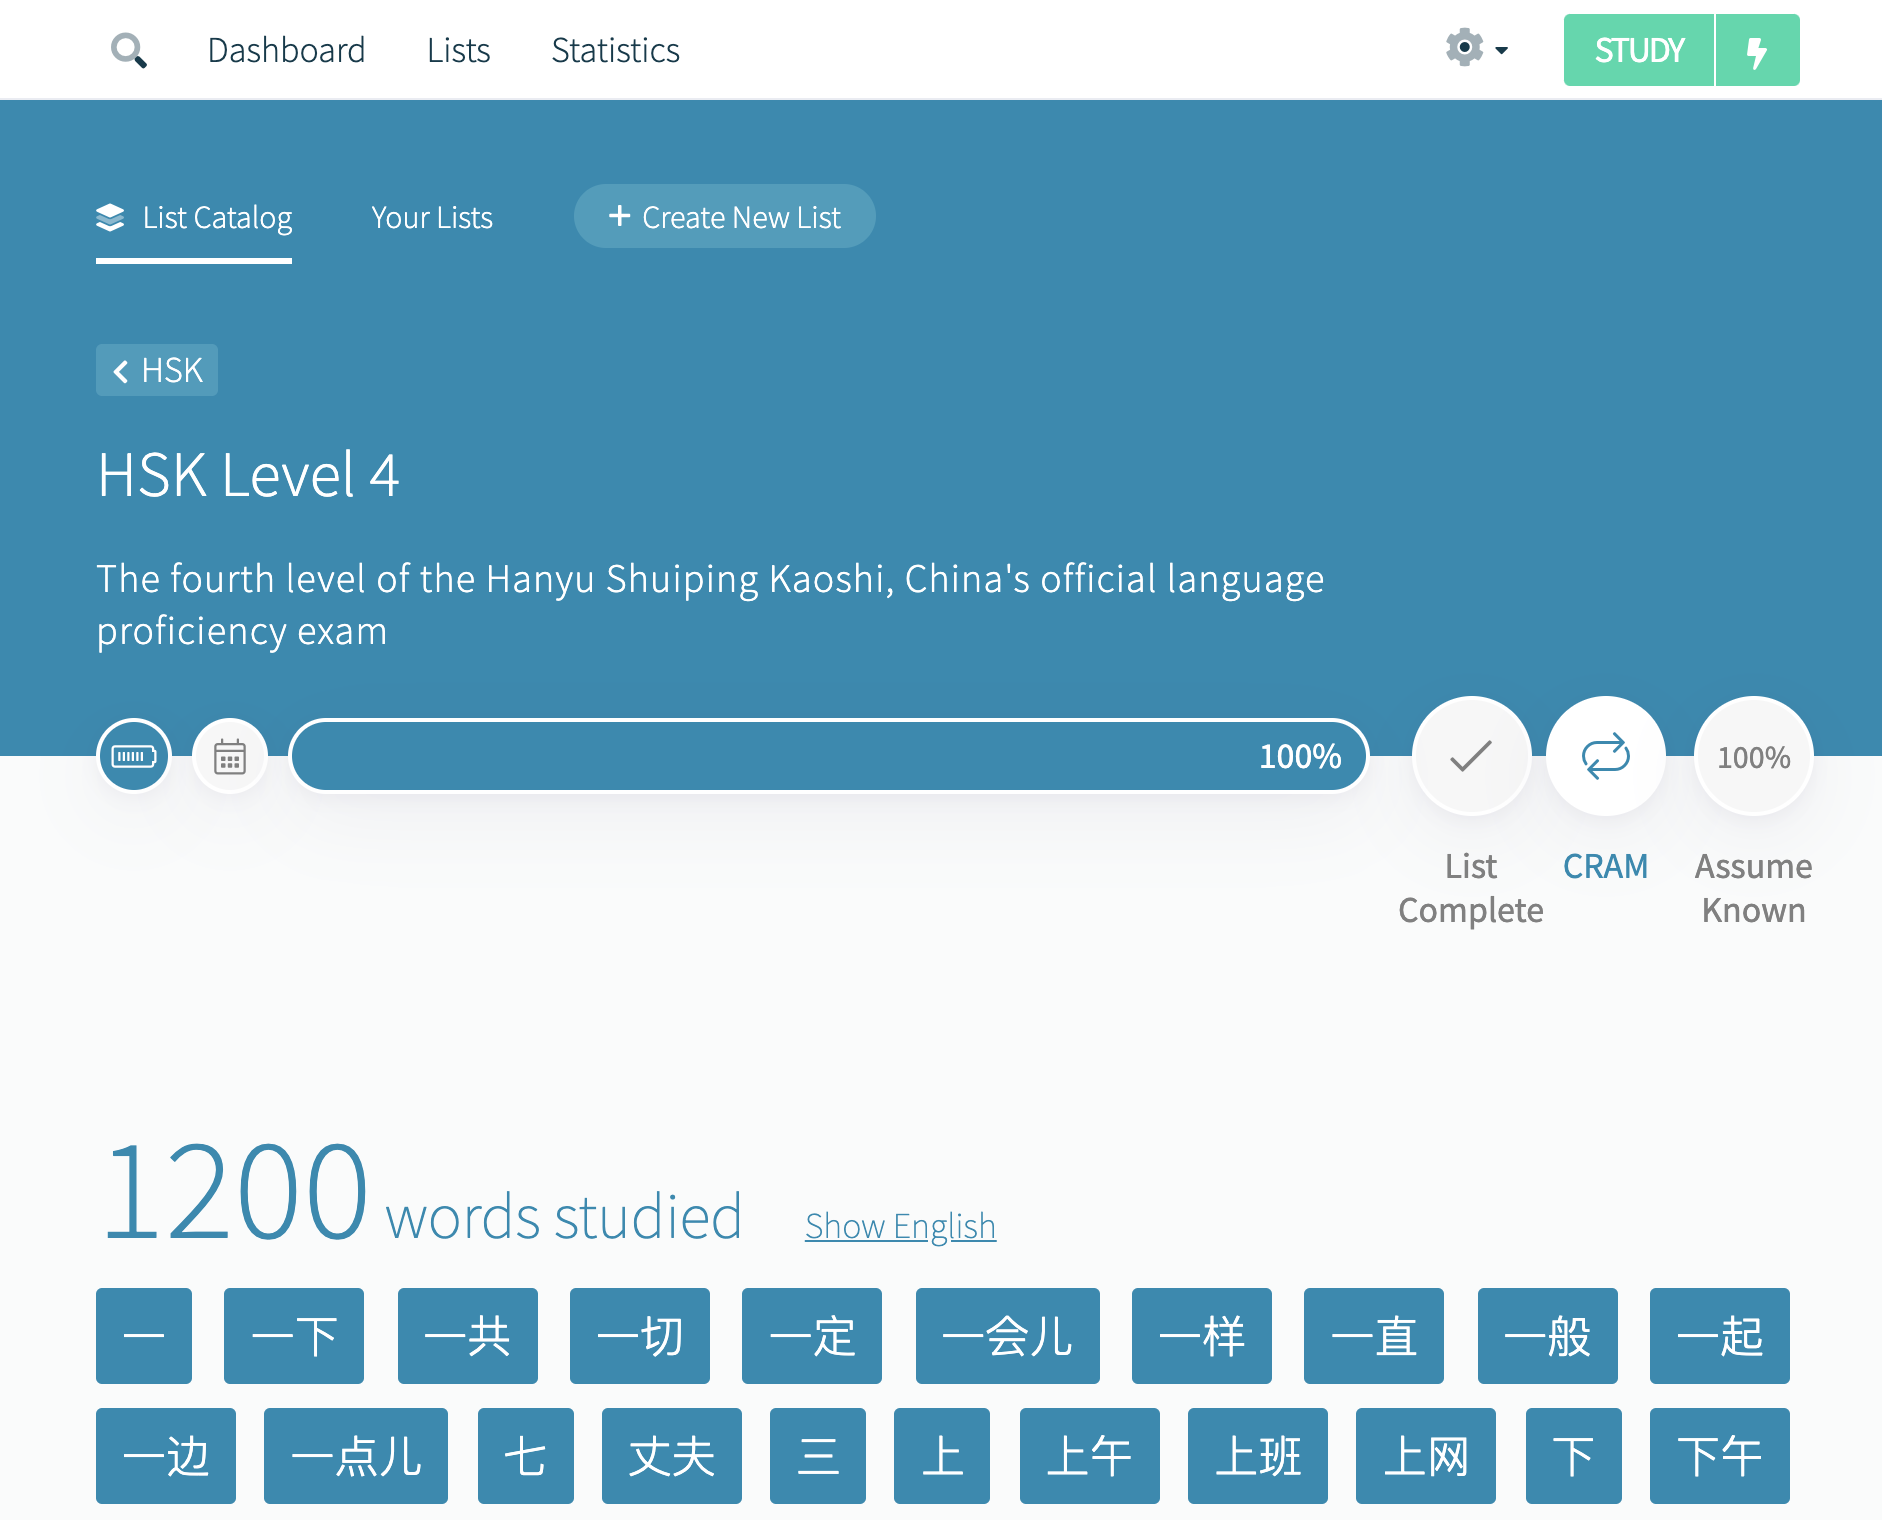Go to Dashboard

click(x=286, y=50)
